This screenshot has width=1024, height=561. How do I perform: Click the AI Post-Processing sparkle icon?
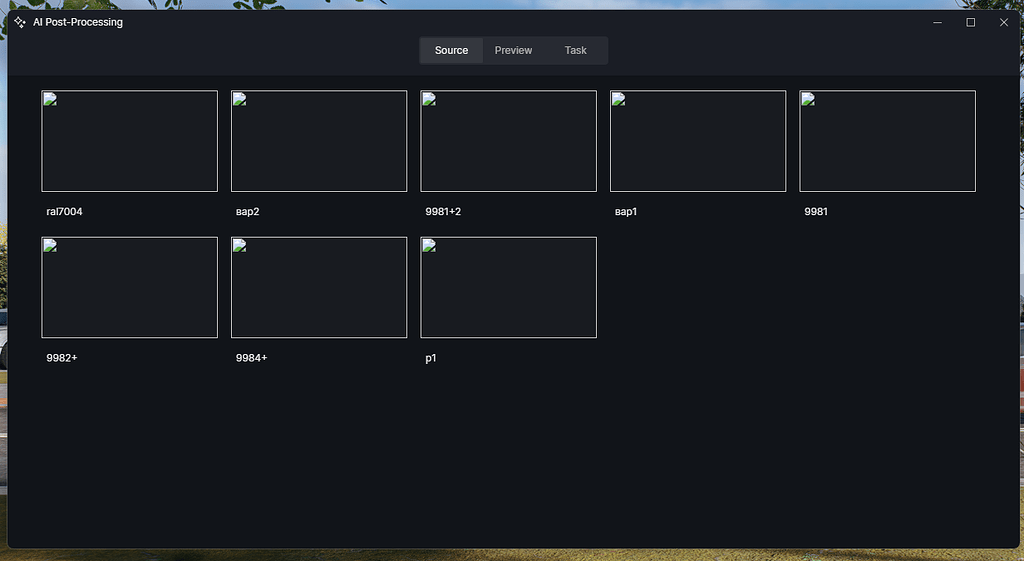[x=20, y=22]
